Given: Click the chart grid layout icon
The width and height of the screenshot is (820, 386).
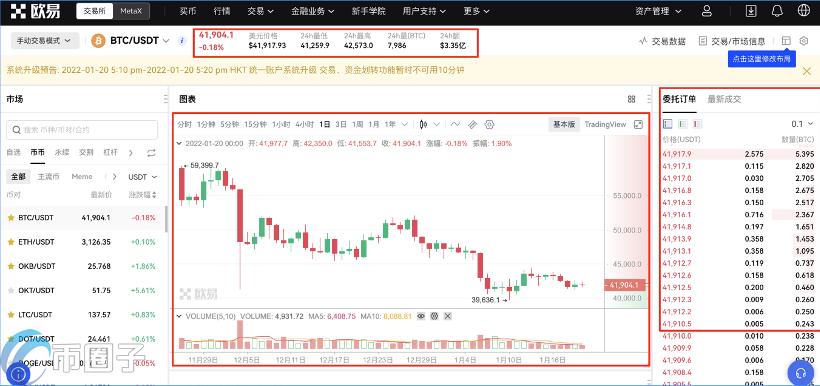Looking at the screenshot, I should pos(631,99).
